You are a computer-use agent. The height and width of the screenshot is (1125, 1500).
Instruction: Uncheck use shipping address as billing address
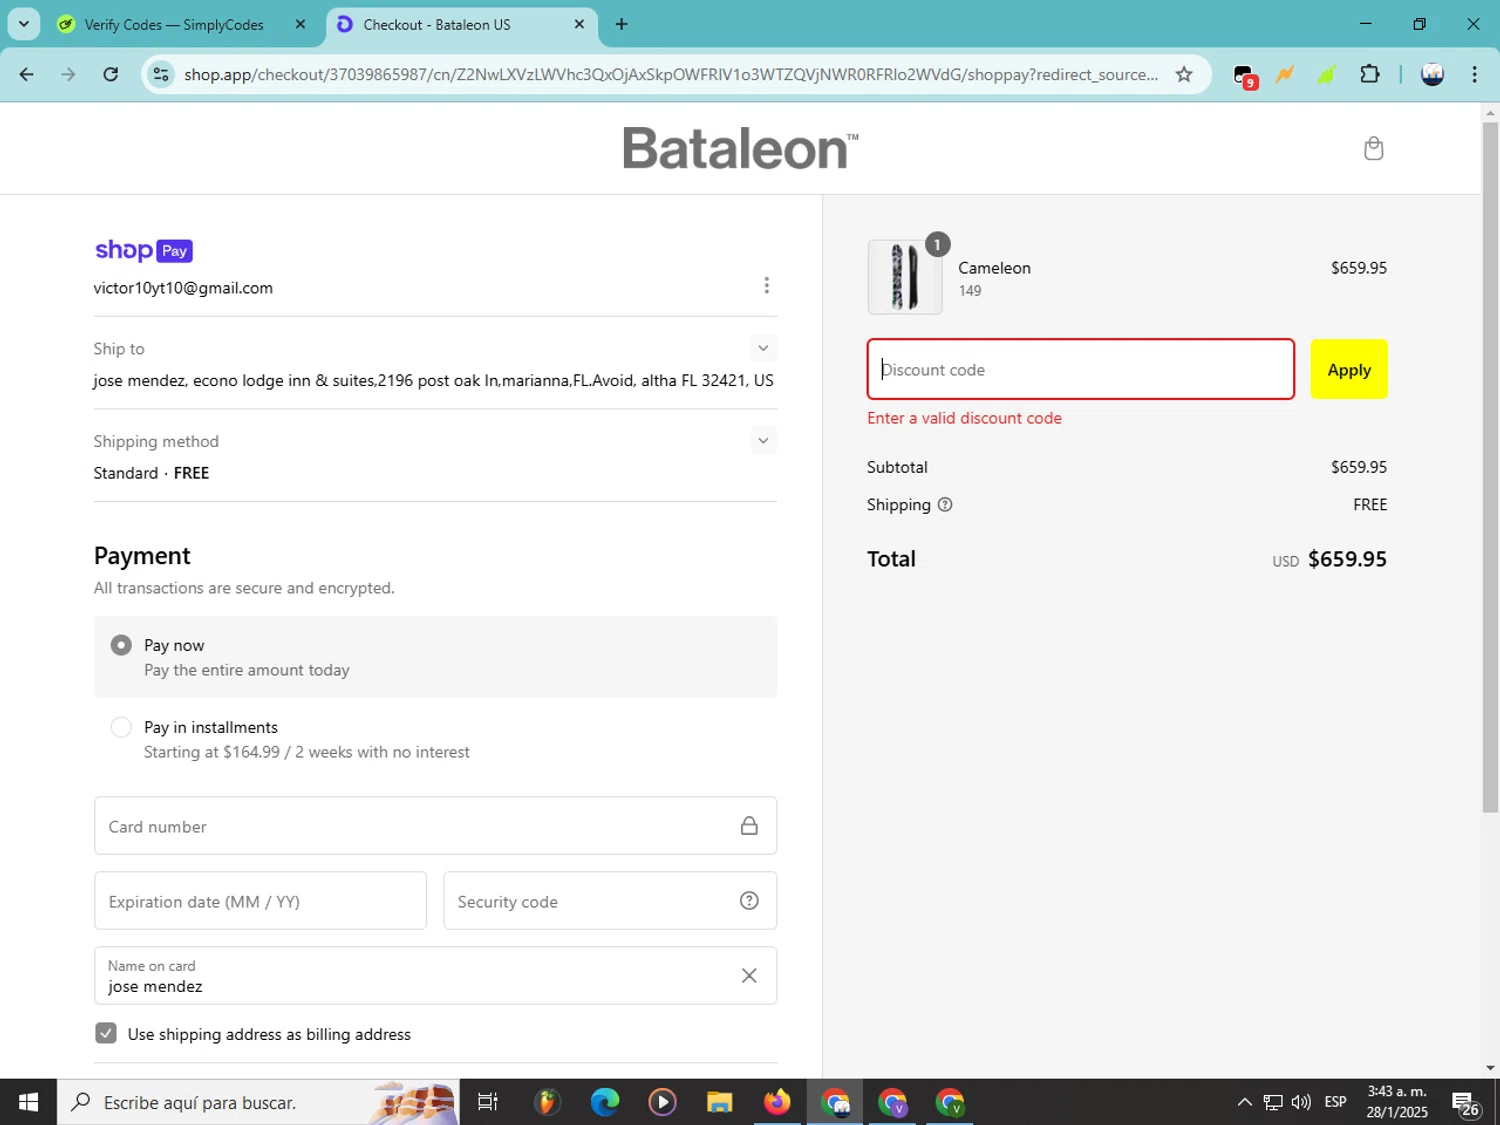point(106,1033)
